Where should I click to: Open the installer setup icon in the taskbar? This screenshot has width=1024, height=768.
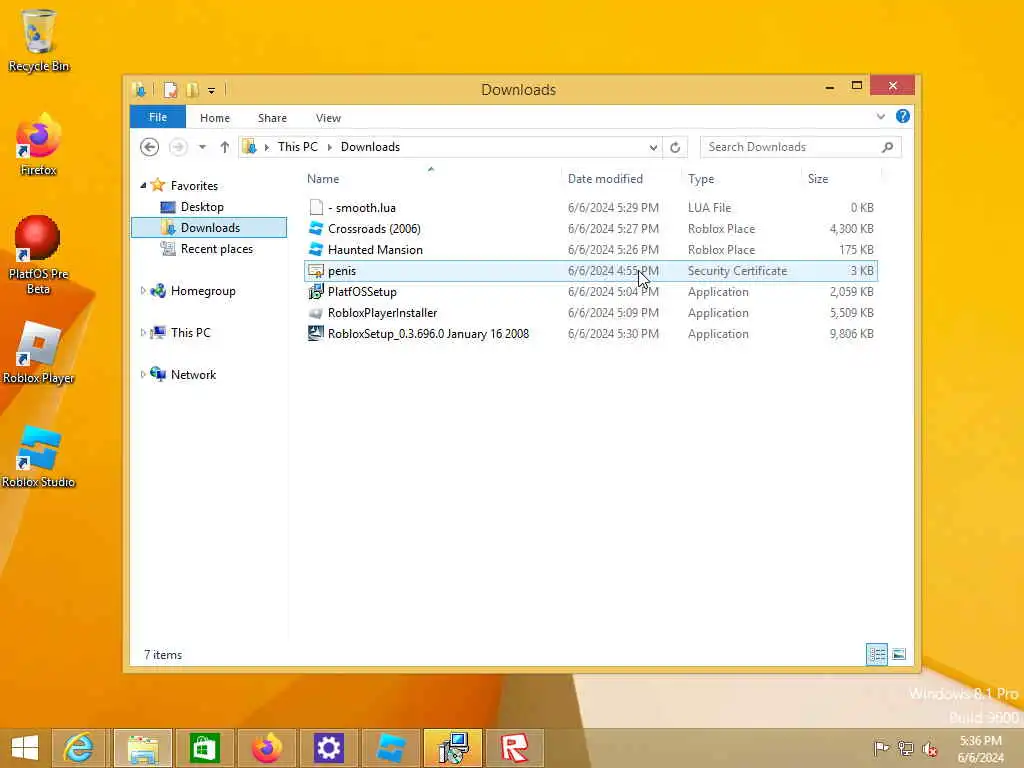453,748
